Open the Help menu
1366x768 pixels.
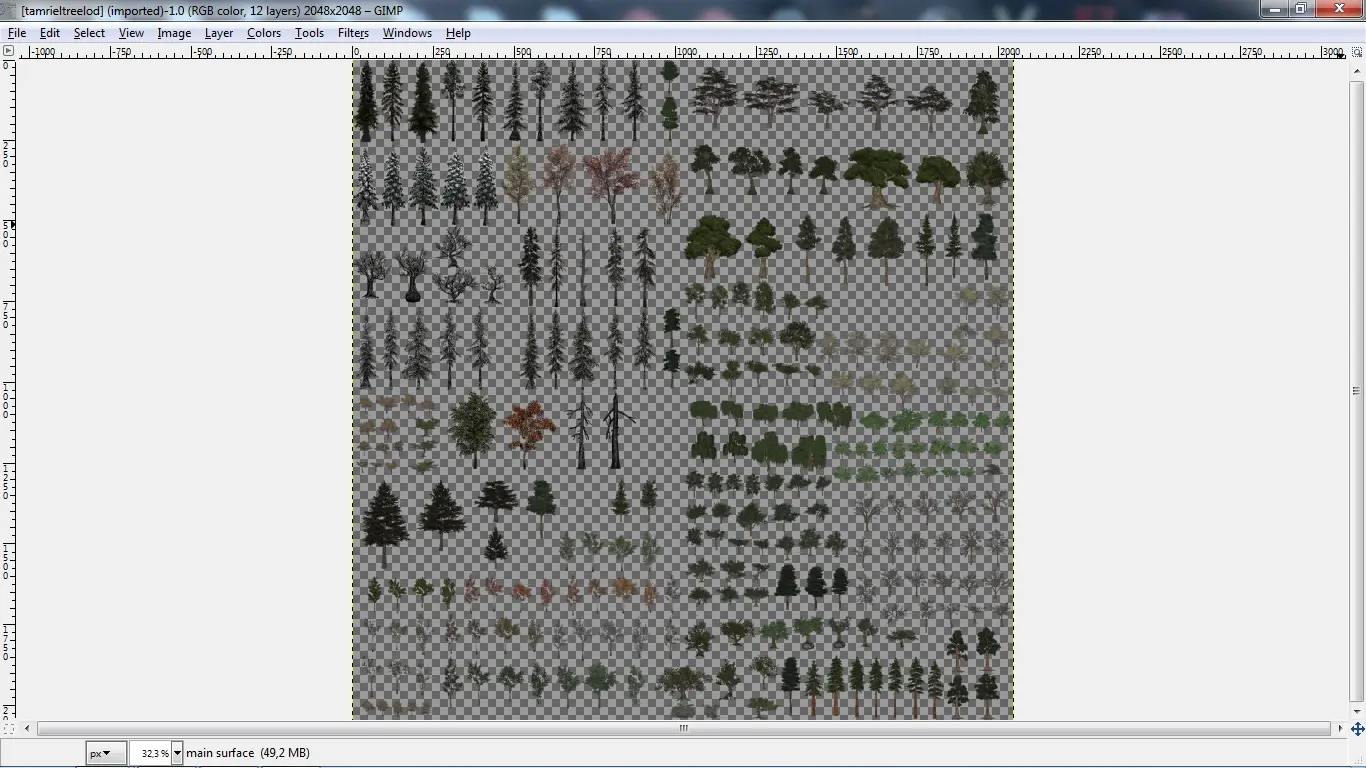(x=458, y=33)
